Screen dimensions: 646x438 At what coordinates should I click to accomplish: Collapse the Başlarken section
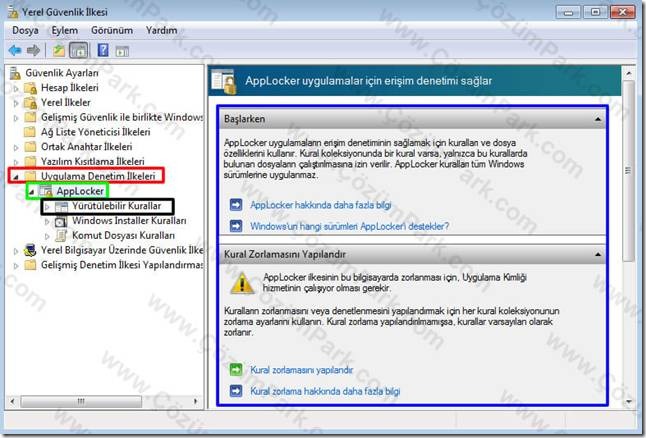[597, 119]
